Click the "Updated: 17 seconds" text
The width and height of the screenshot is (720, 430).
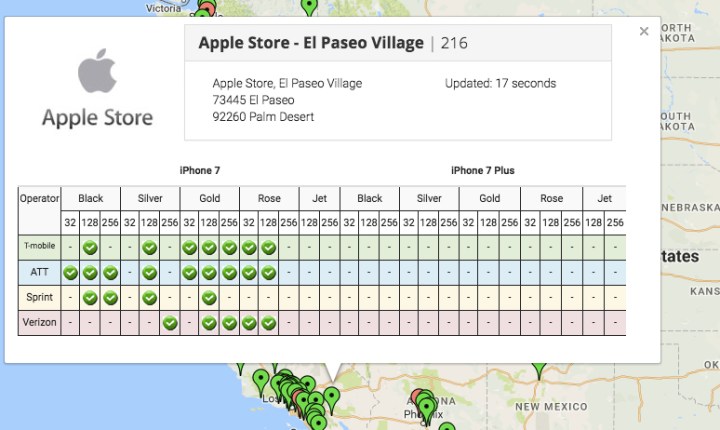click(x=501, y=83)
